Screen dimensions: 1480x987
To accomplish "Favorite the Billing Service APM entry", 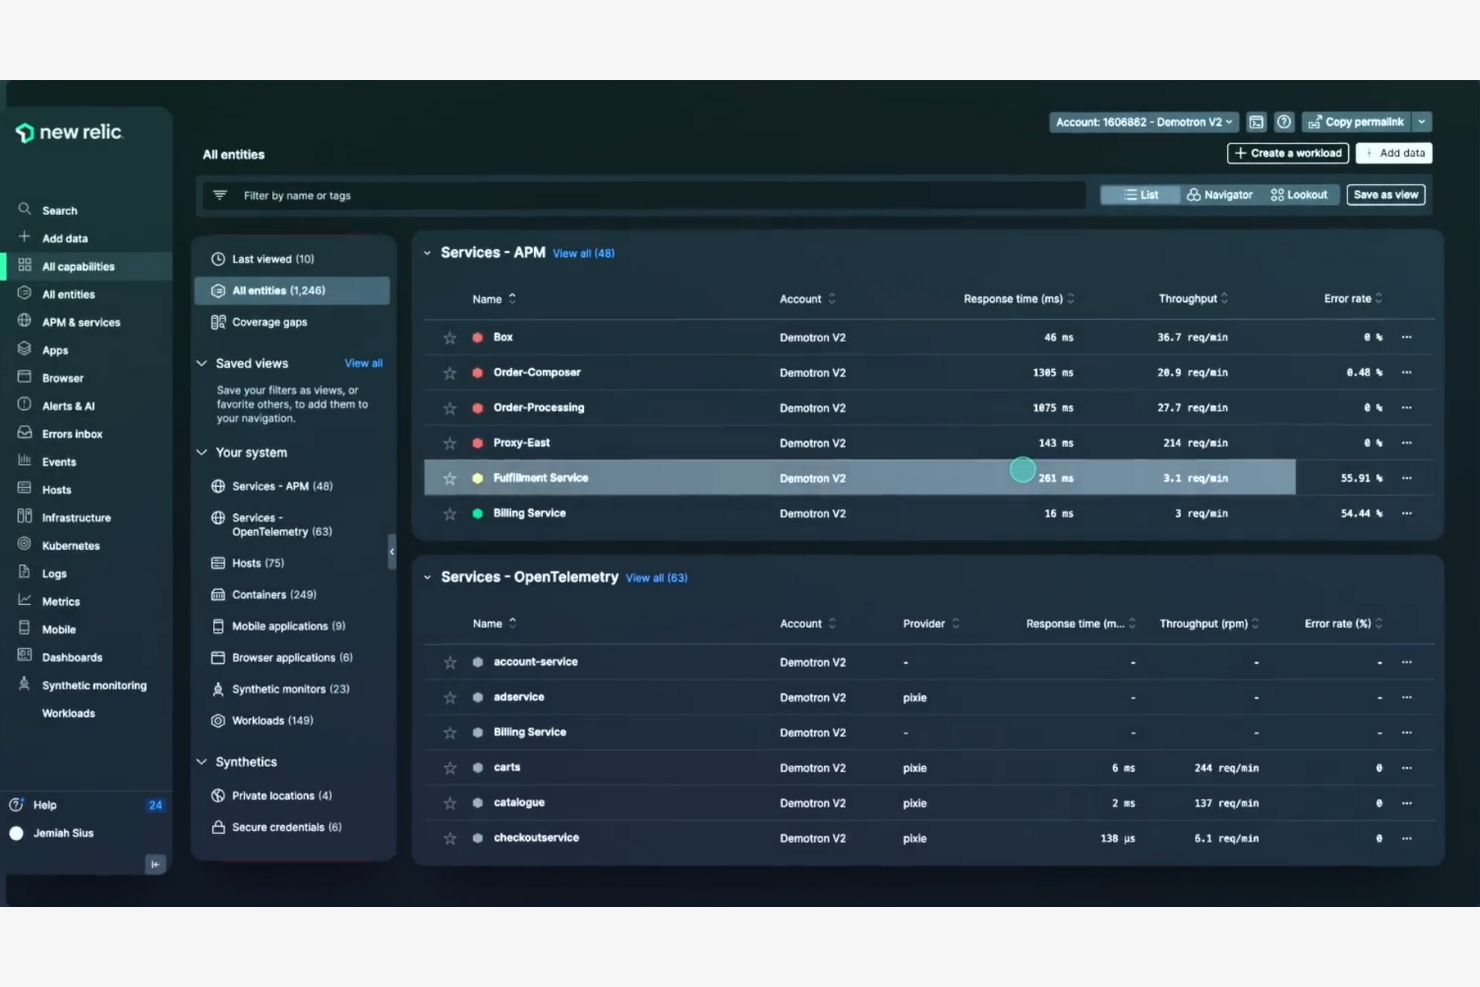I will click(449, 513).
